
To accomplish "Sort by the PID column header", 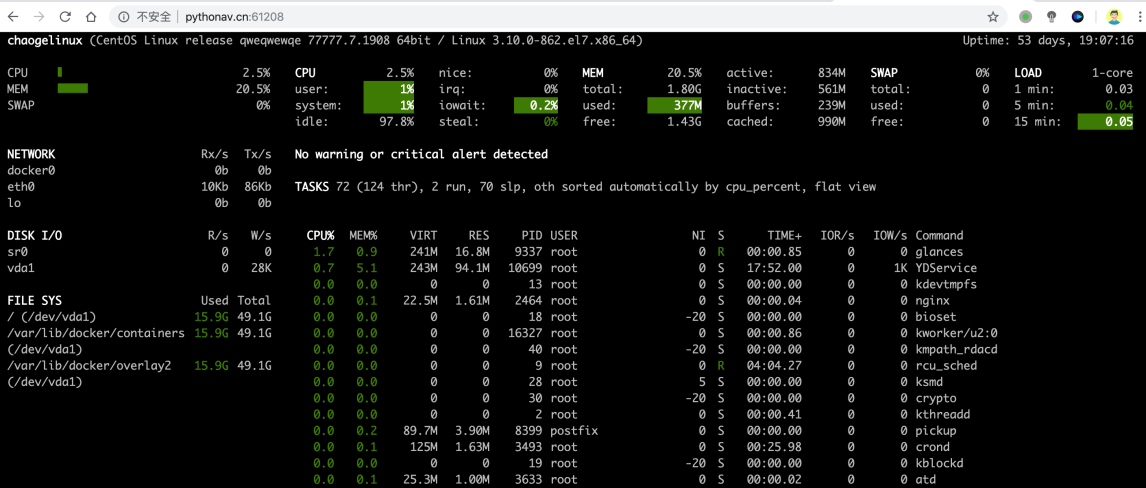I will (531, 235).
